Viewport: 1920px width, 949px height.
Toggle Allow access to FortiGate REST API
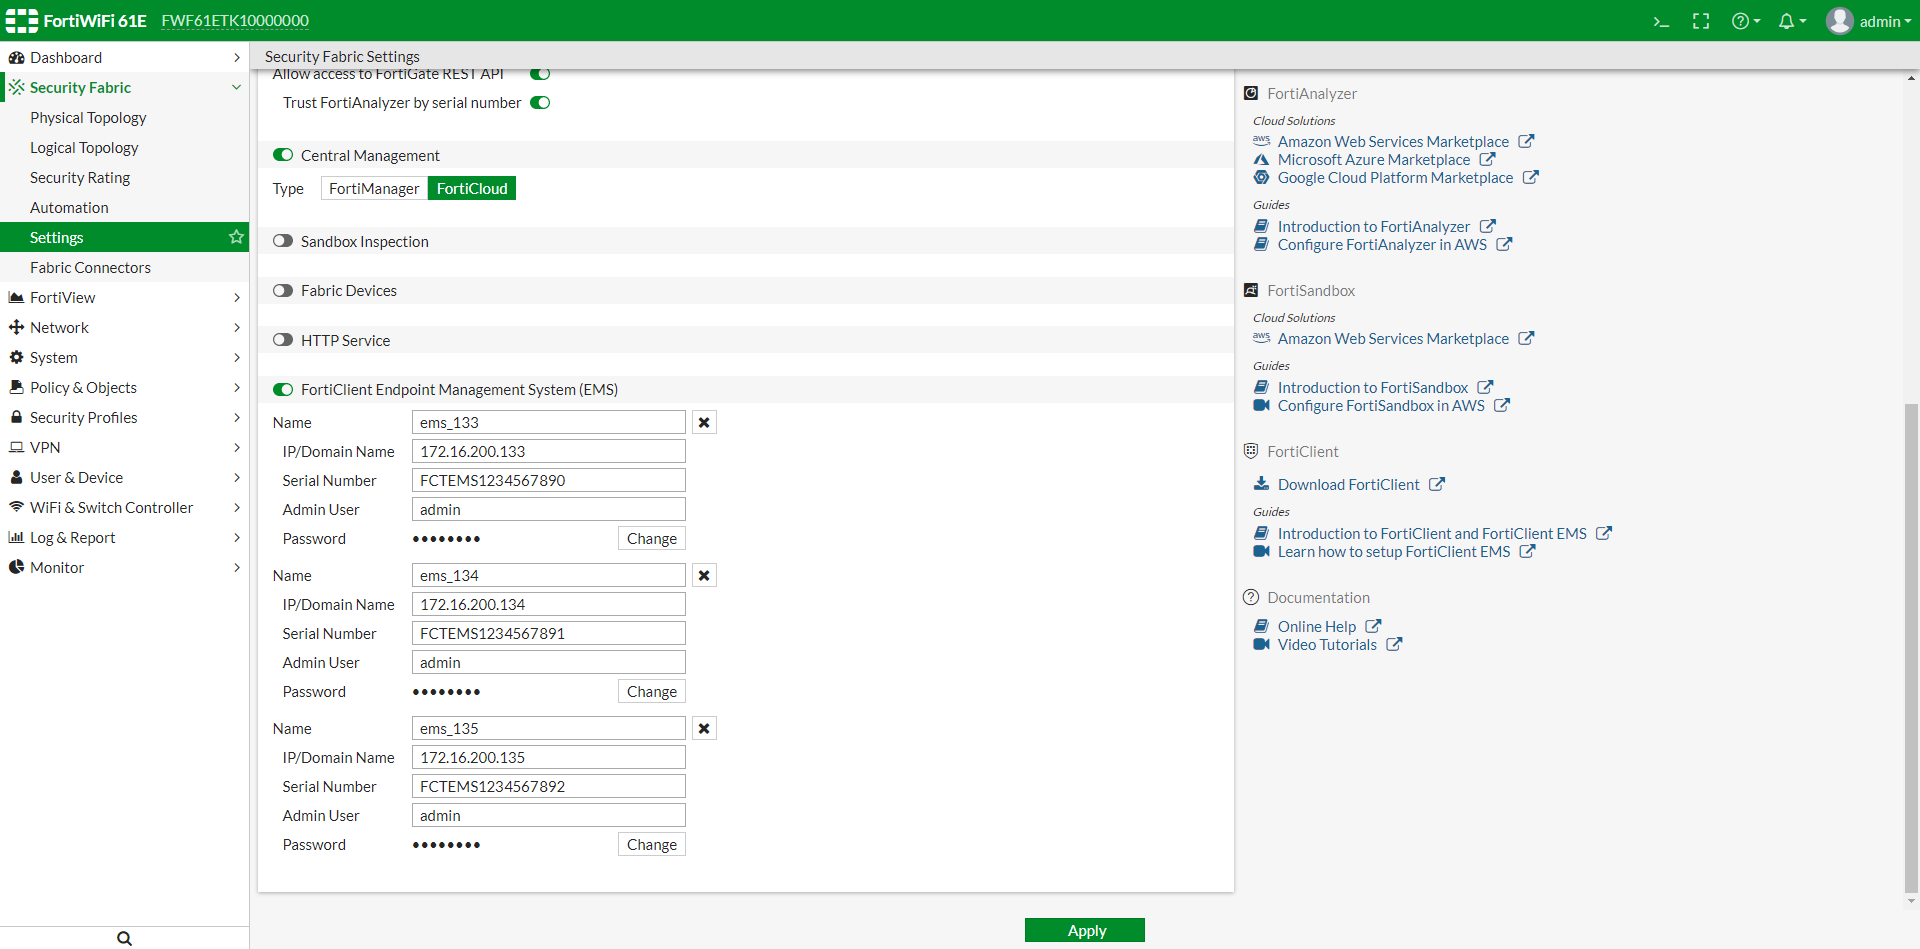click(540, 74)
